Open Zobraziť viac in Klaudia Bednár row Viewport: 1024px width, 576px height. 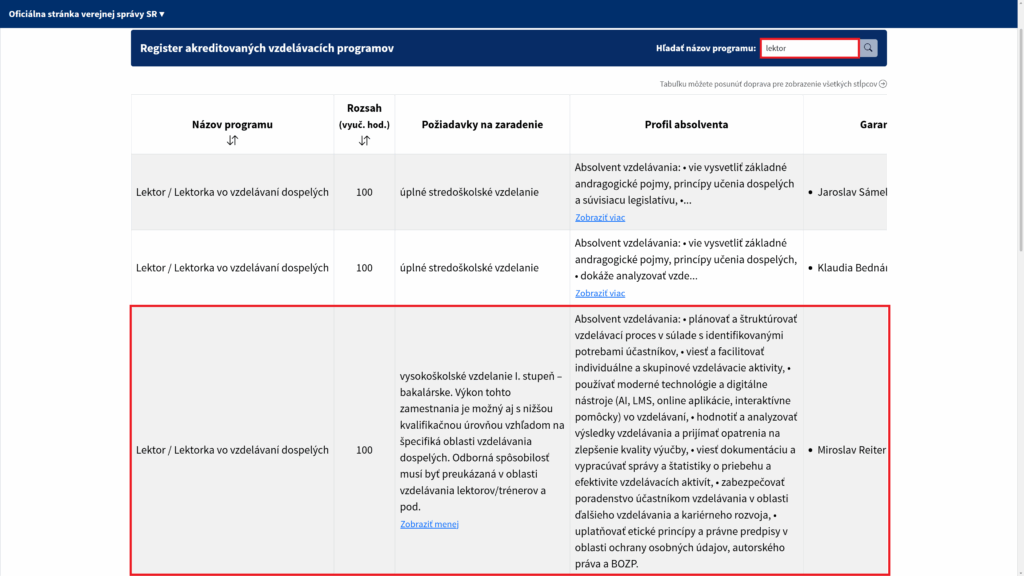click(x=600, y=293)
